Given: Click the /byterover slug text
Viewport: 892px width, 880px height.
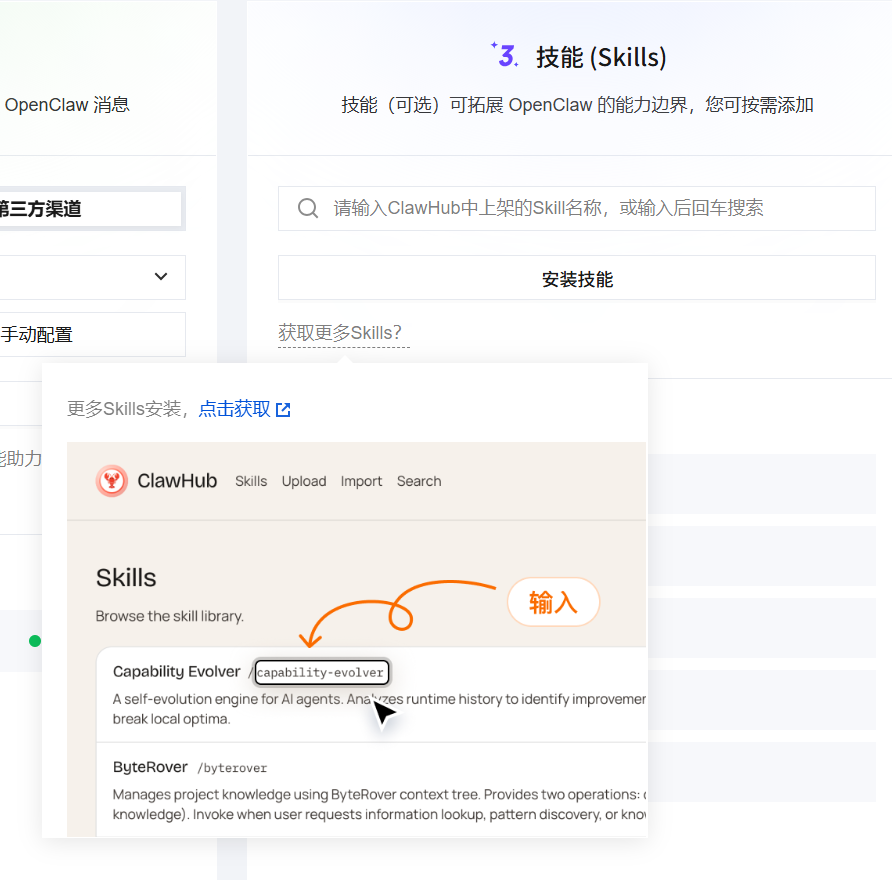Looking at the screenshot, I should 232,769.
